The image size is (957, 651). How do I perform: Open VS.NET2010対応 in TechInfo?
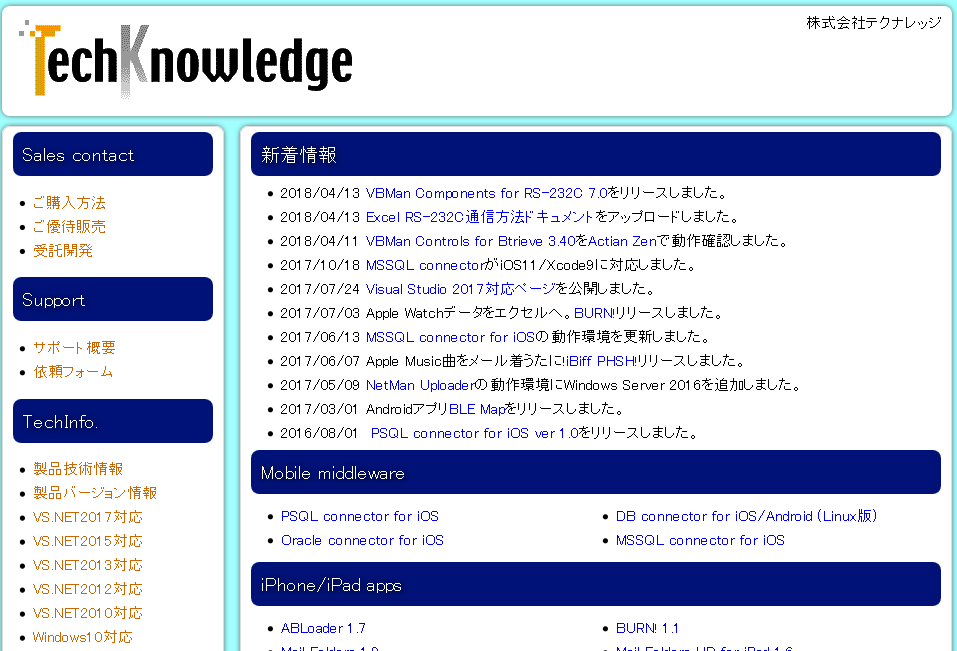pos(87,613)
